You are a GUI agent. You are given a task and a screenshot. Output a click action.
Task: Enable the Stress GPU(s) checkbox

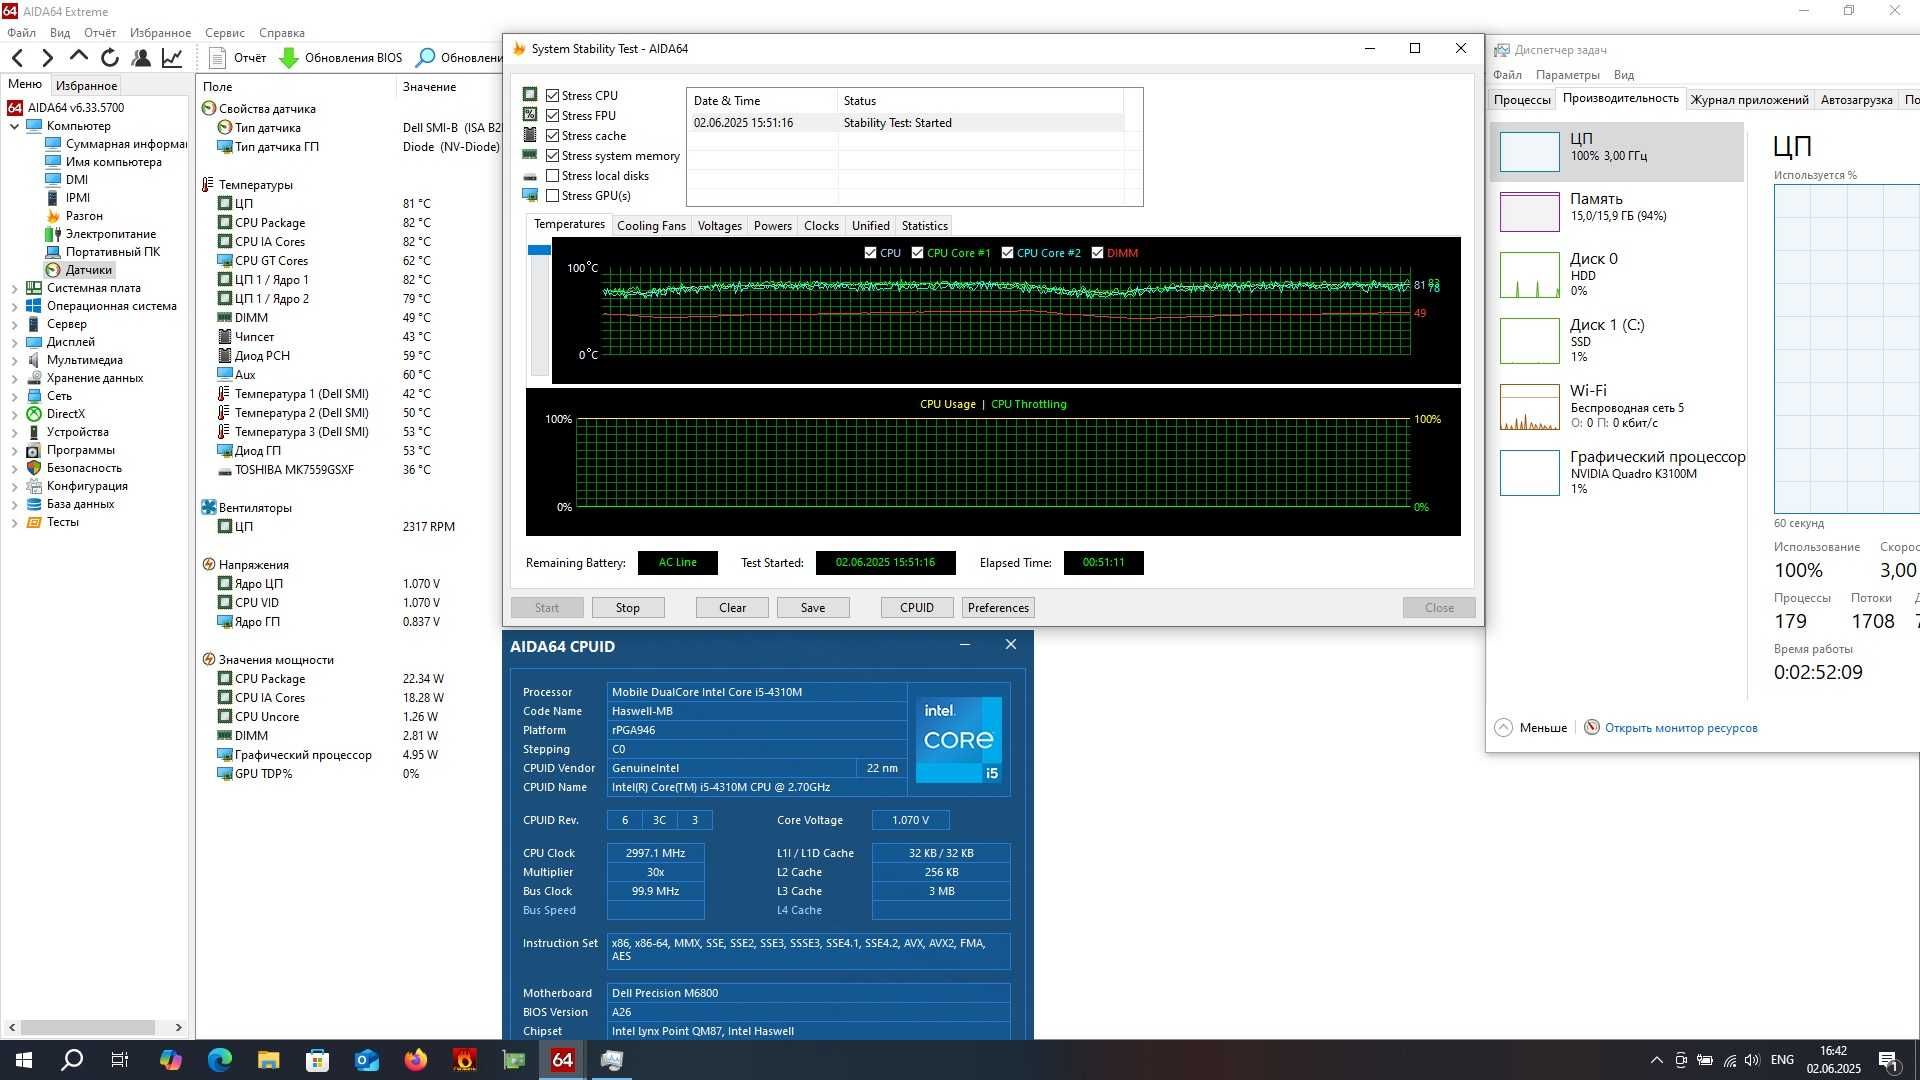(x=552, y=196)
